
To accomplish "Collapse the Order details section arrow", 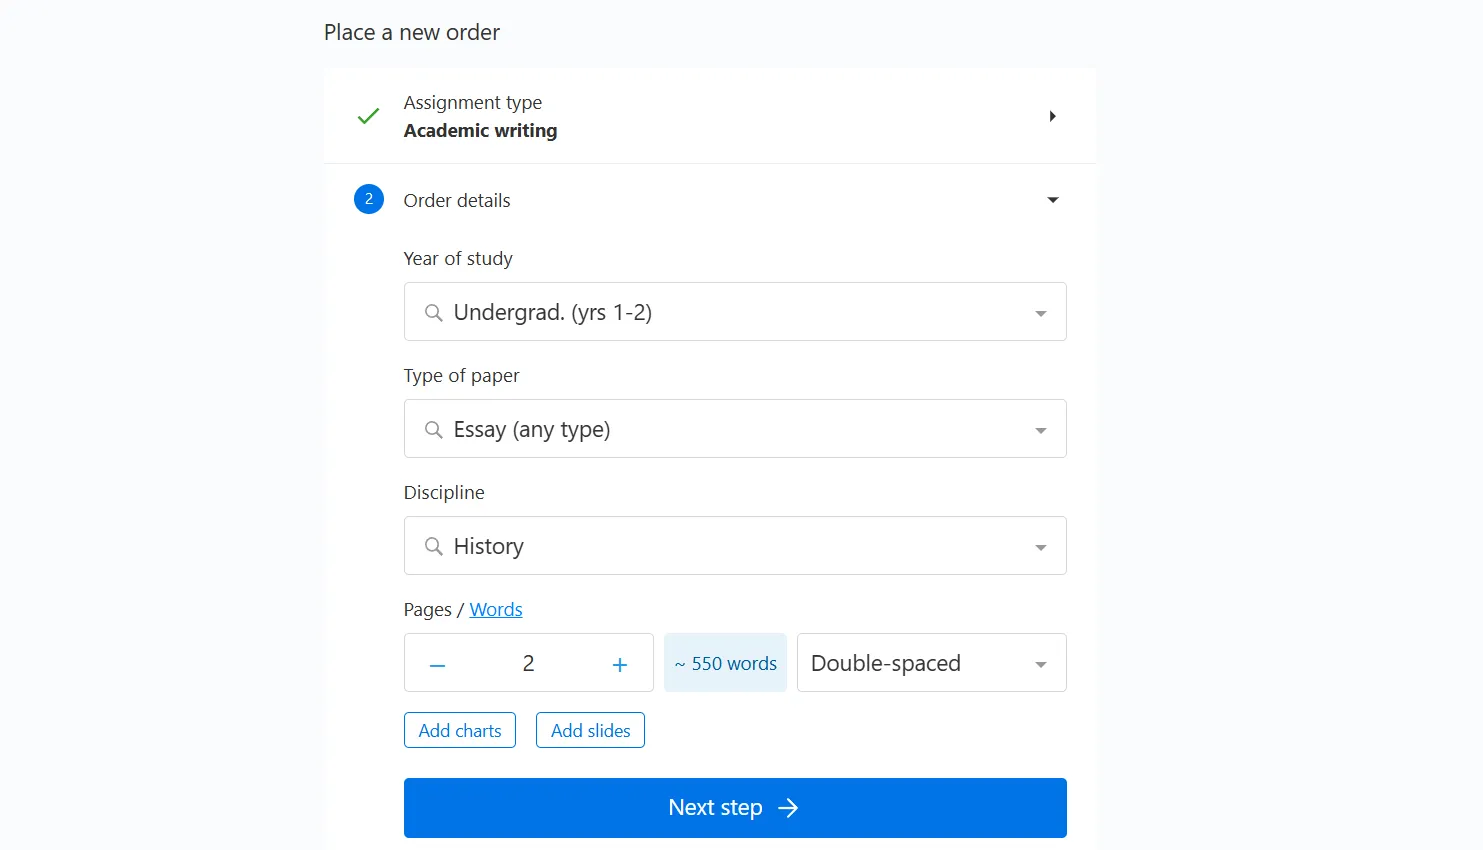I will [x=1052, y=200].
